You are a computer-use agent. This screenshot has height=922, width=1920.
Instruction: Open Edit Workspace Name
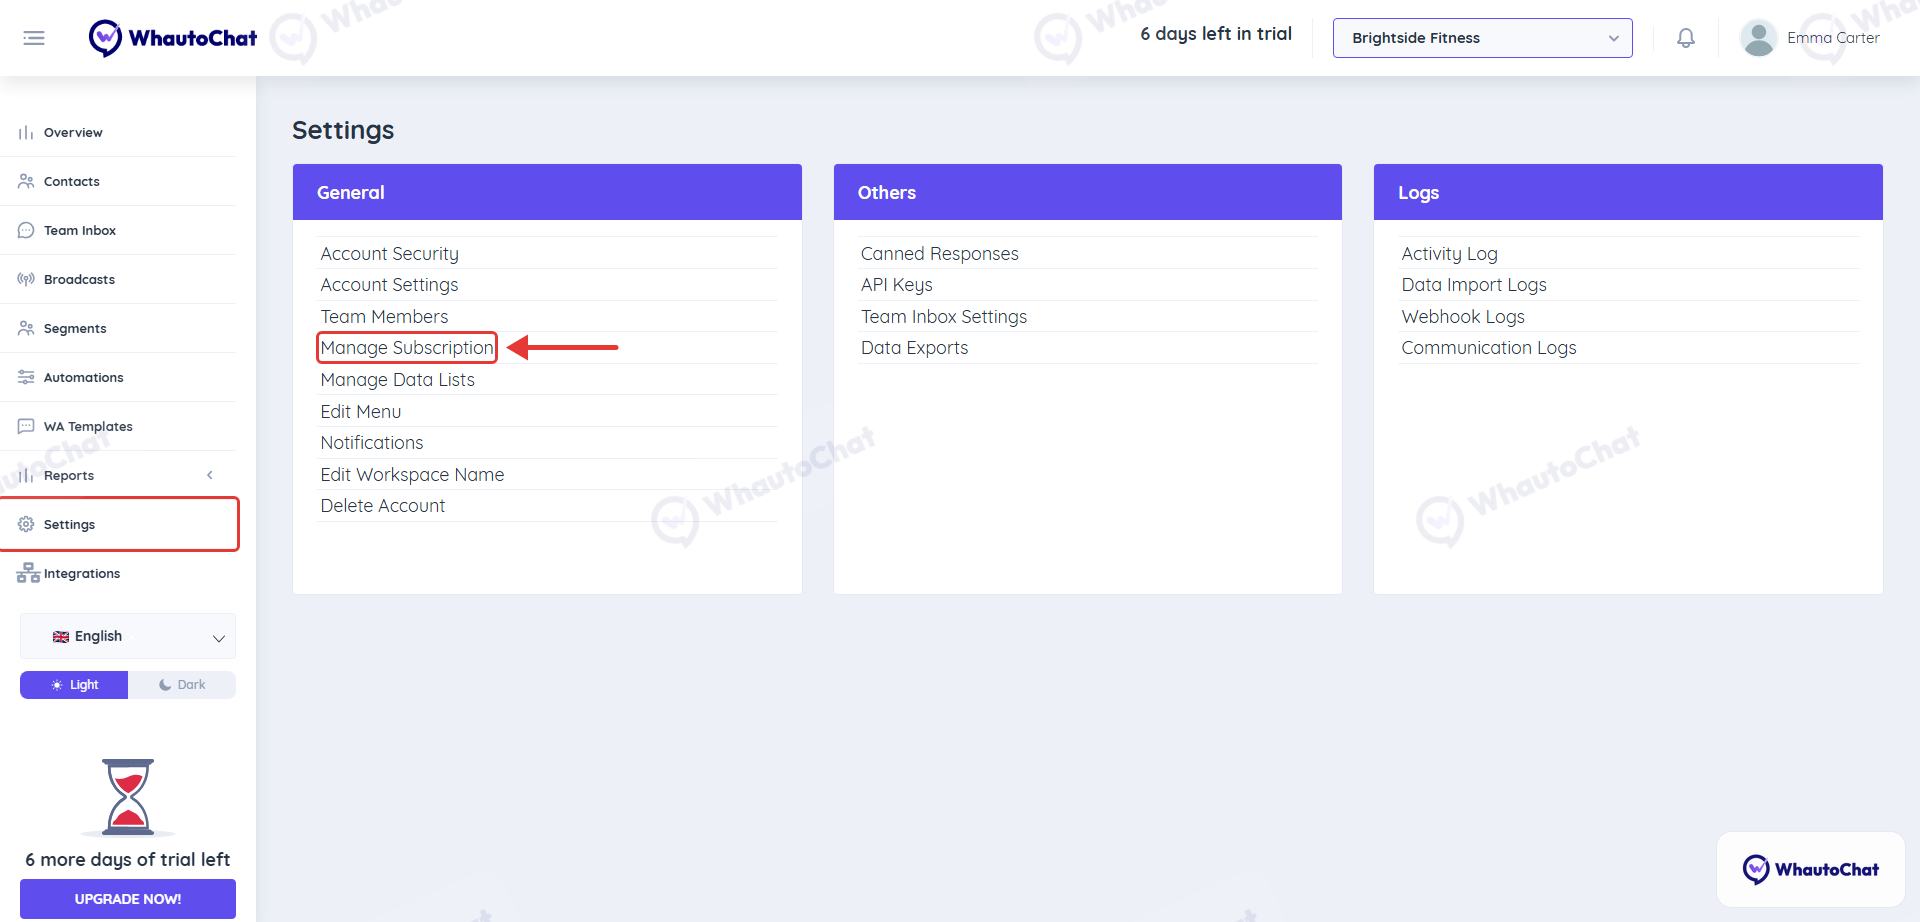(412, 475)
